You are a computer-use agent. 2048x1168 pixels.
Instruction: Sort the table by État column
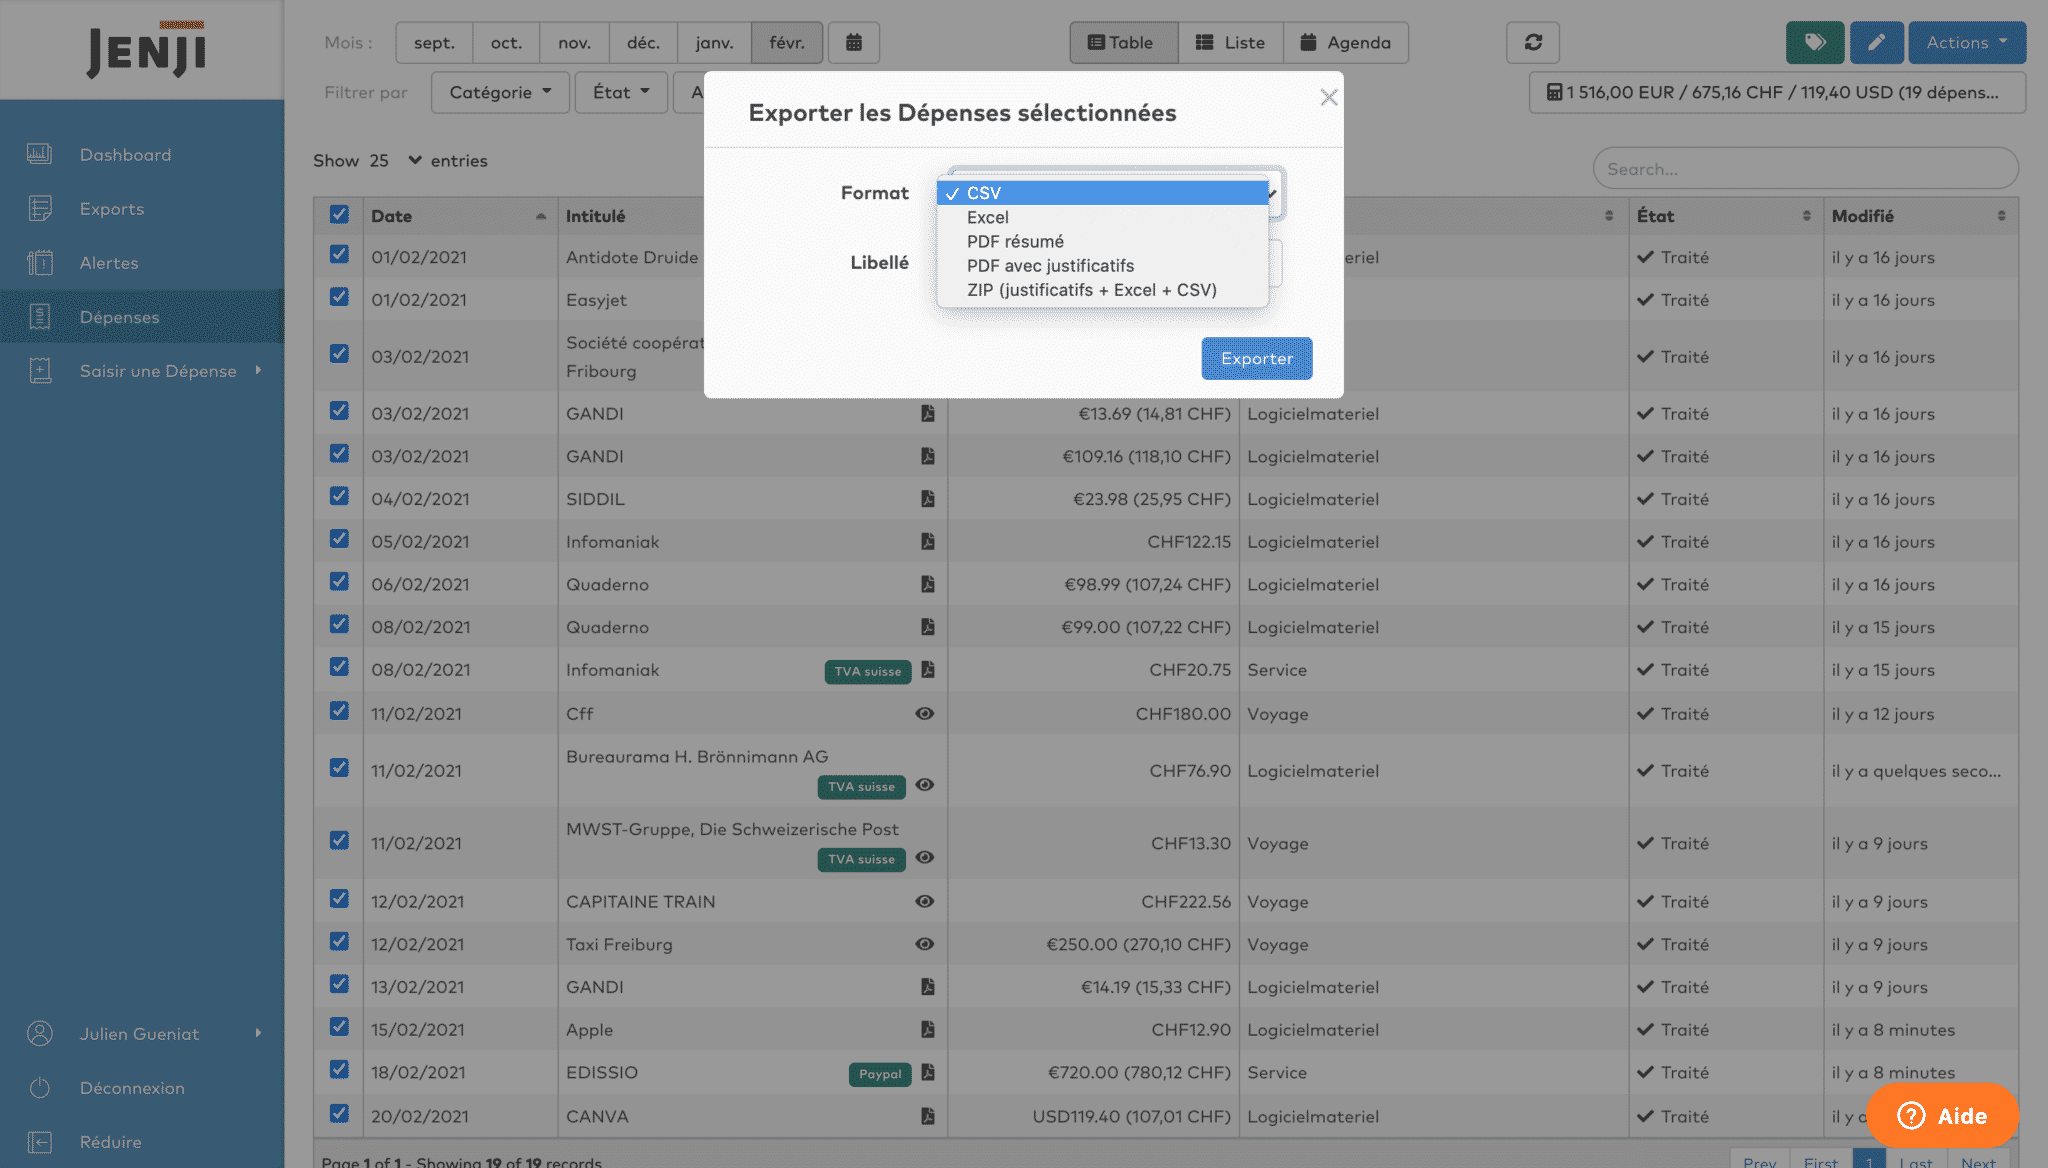(x=1725, y=216)
